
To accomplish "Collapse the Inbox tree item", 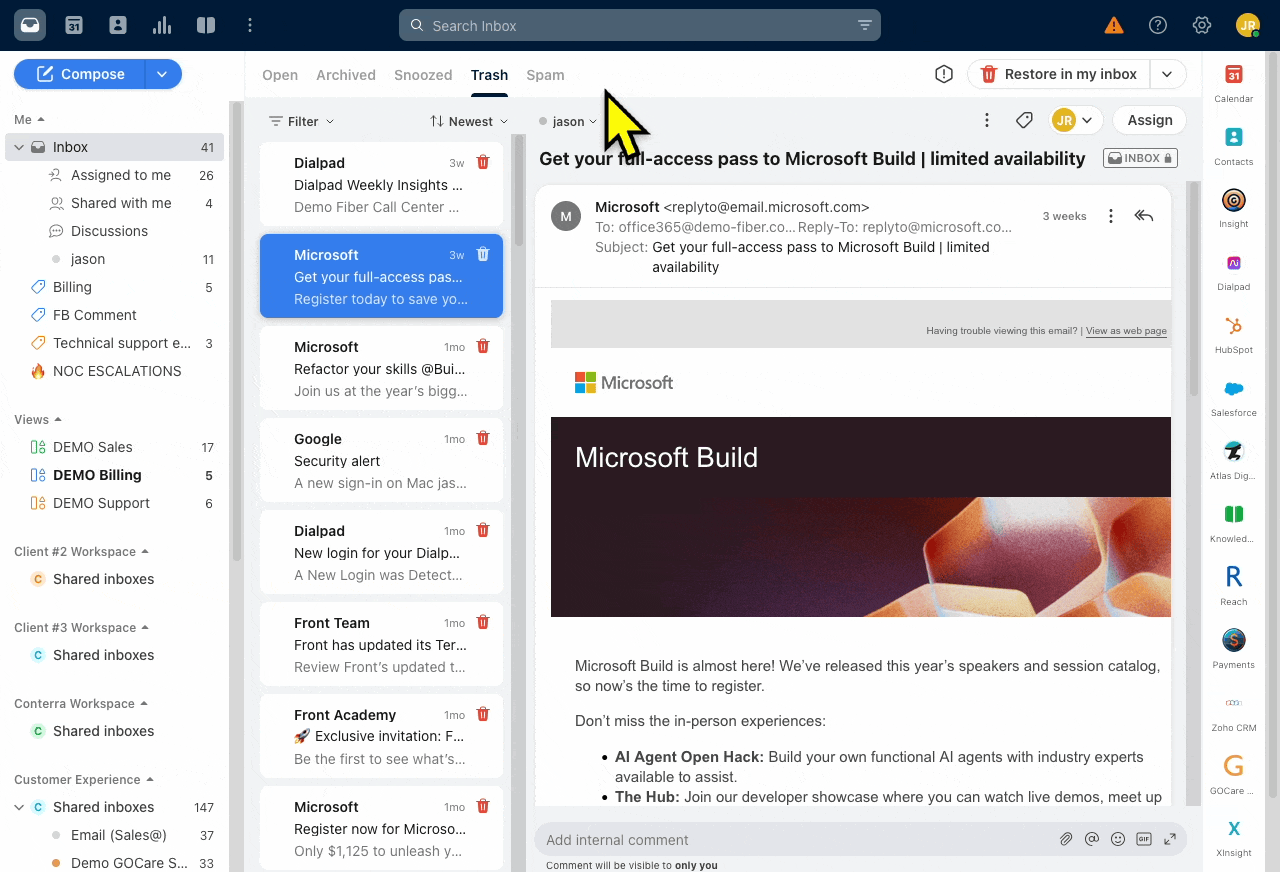I will [19, 147].
